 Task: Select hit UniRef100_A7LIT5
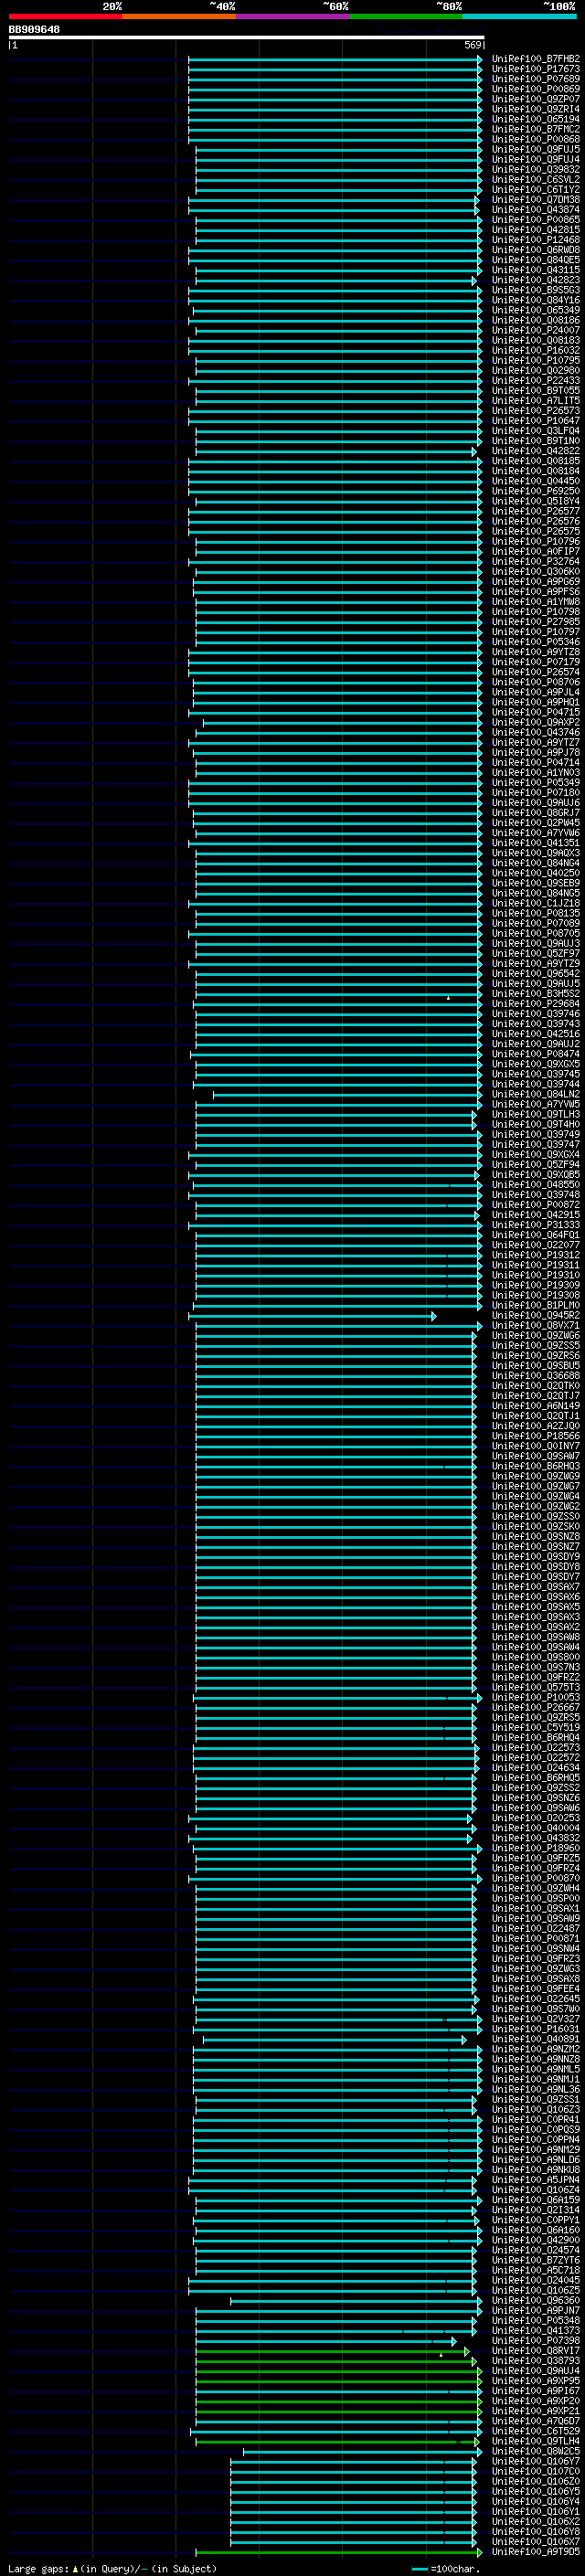pos(536,401)
